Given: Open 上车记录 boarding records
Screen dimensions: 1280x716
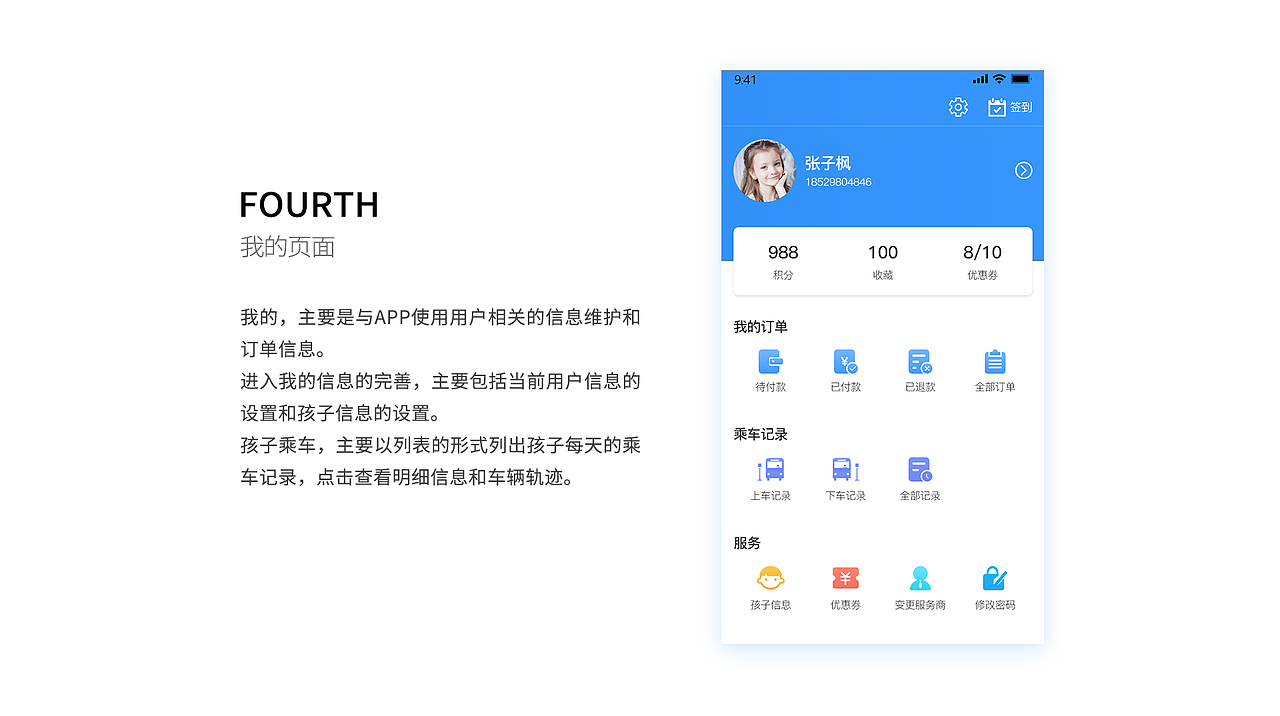Looking at the screenshot, I should (770, 470).
